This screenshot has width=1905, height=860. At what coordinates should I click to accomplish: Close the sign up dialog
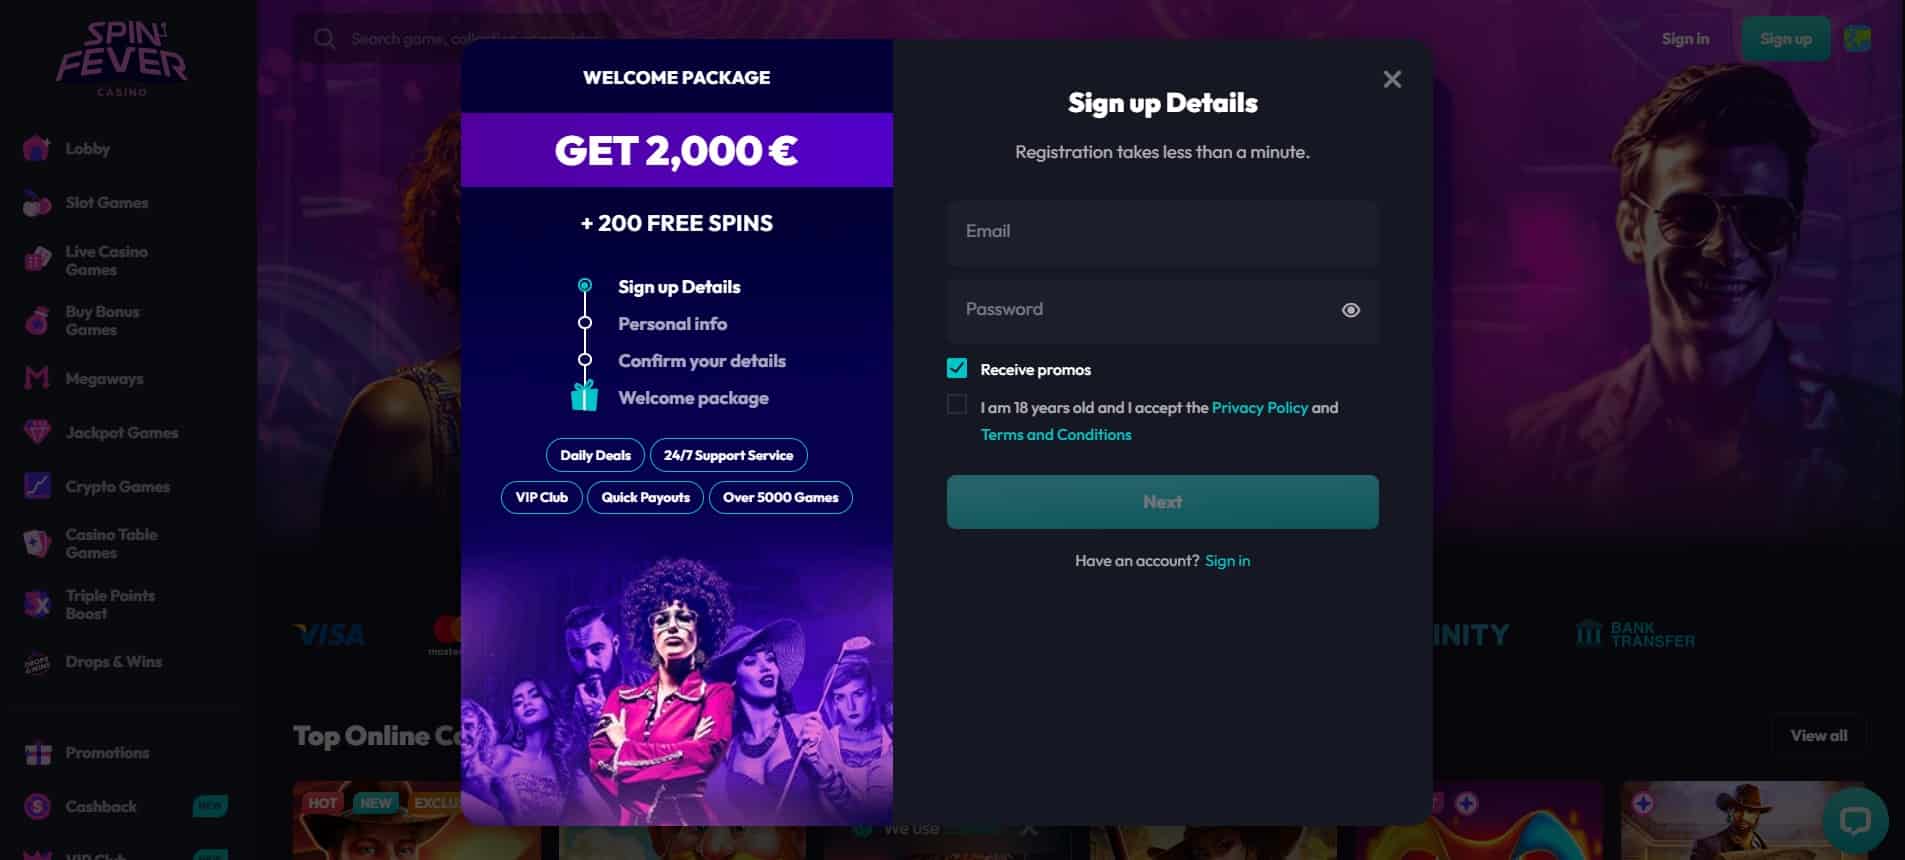[1392, 79]
